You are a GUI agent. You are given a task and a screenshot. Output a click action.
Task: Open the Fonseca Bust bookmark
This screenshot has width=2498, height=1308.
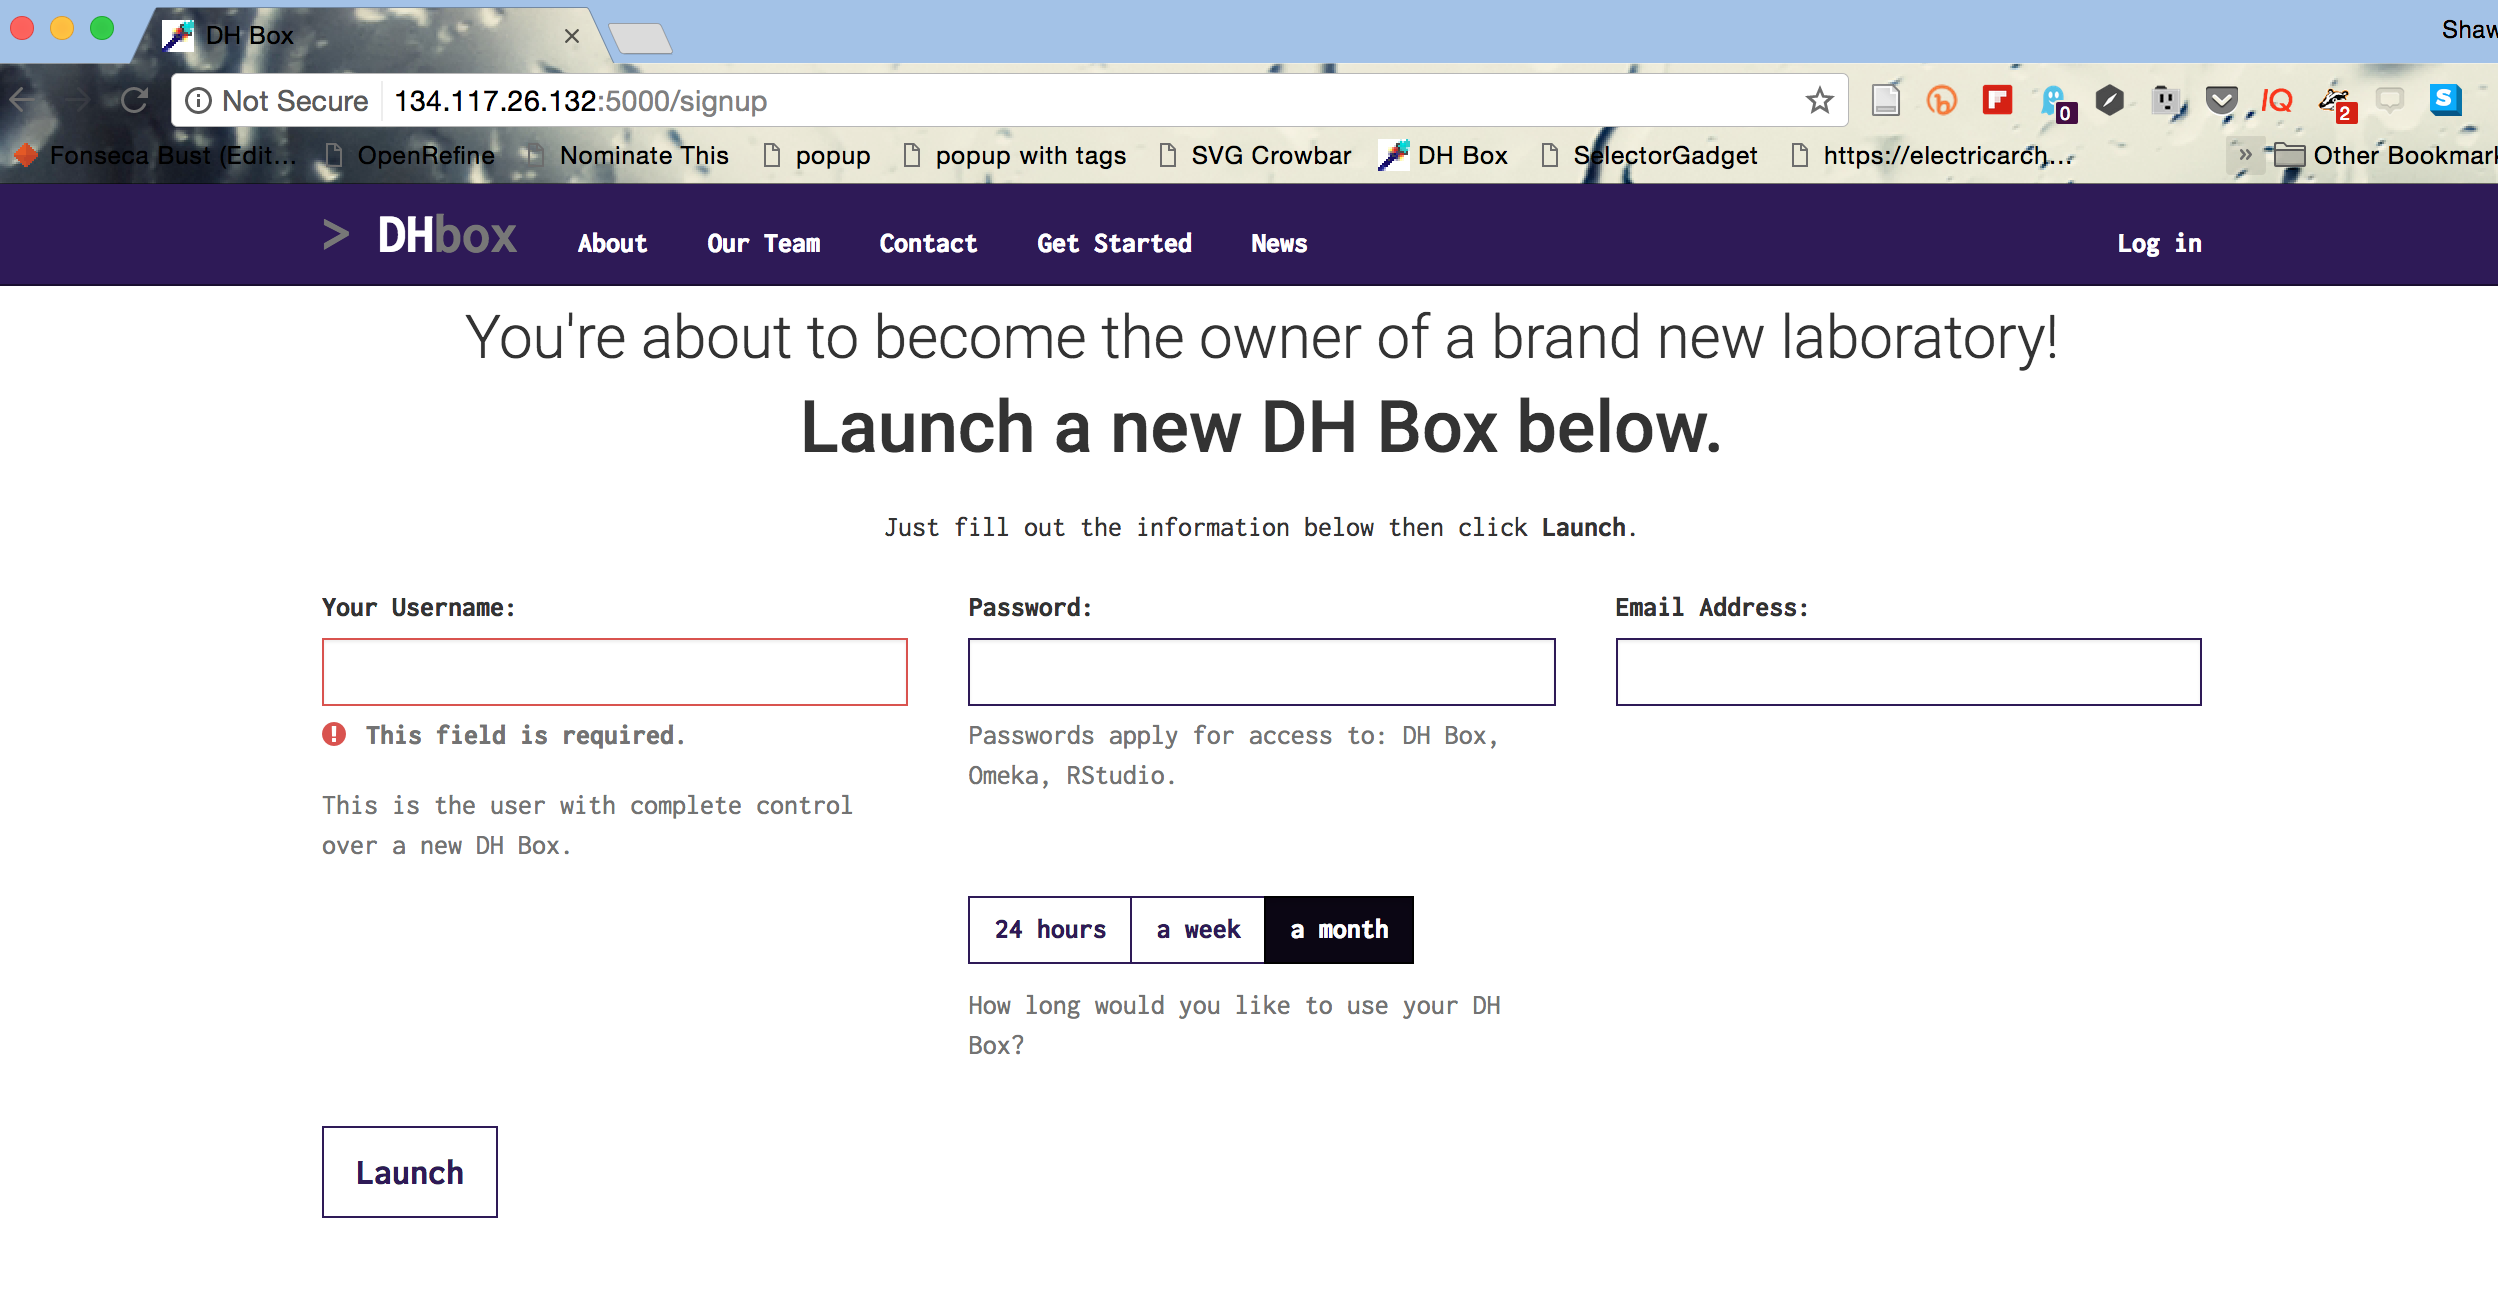155,155
